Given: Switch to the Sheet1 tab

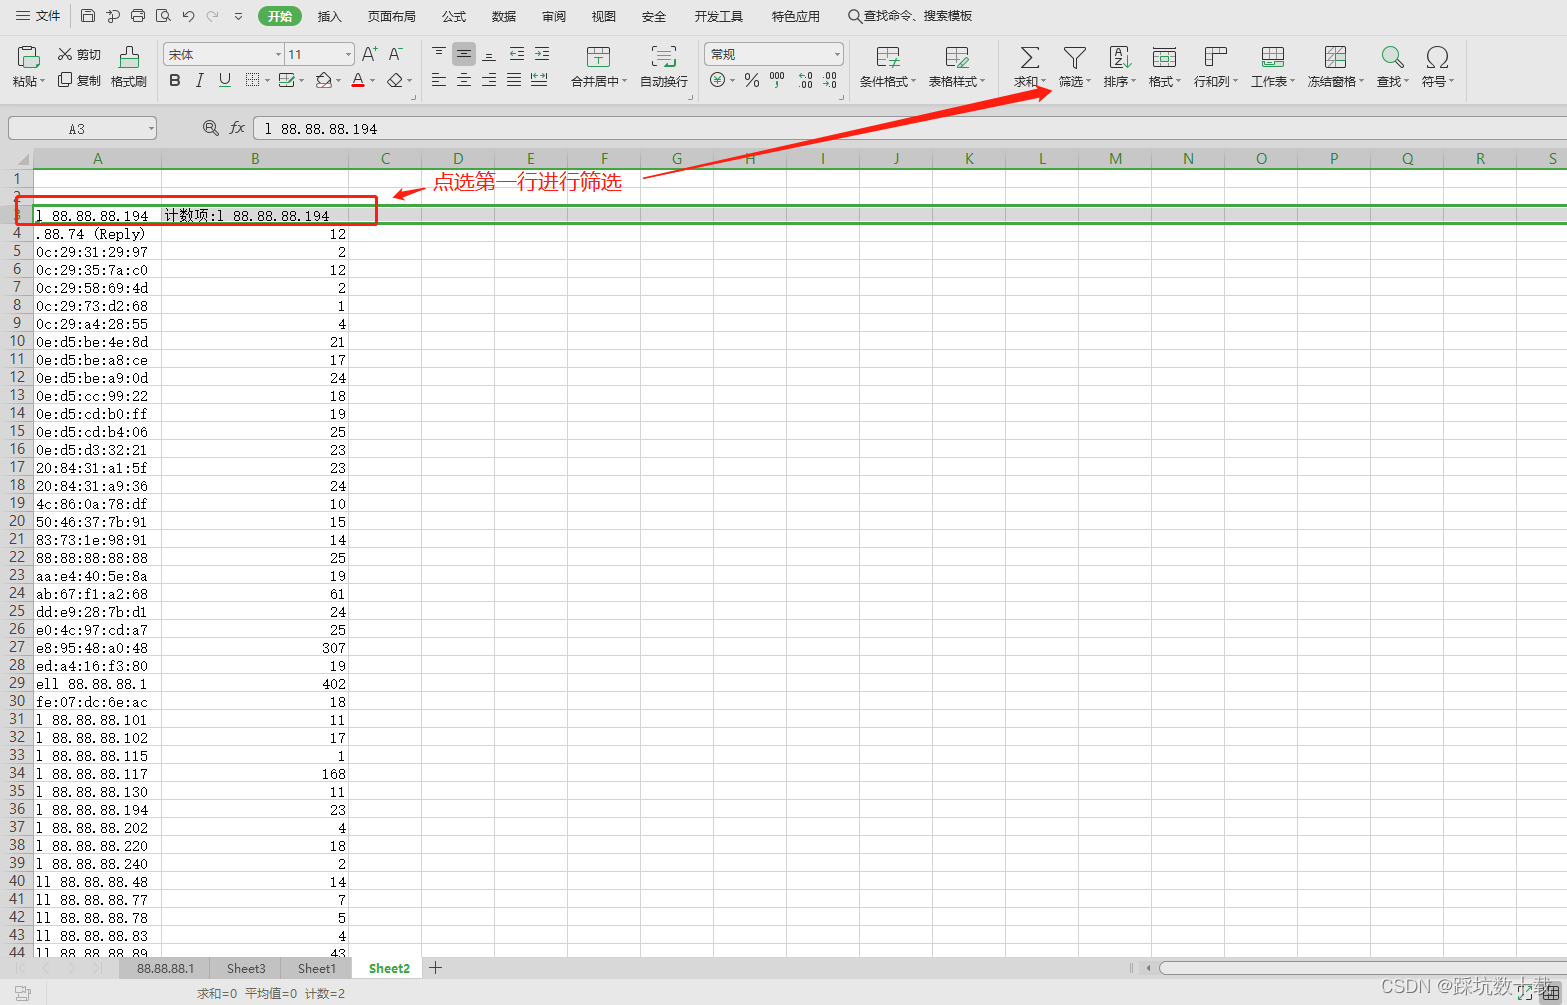Looking at the screenshot, I should (x=317, y=968).
